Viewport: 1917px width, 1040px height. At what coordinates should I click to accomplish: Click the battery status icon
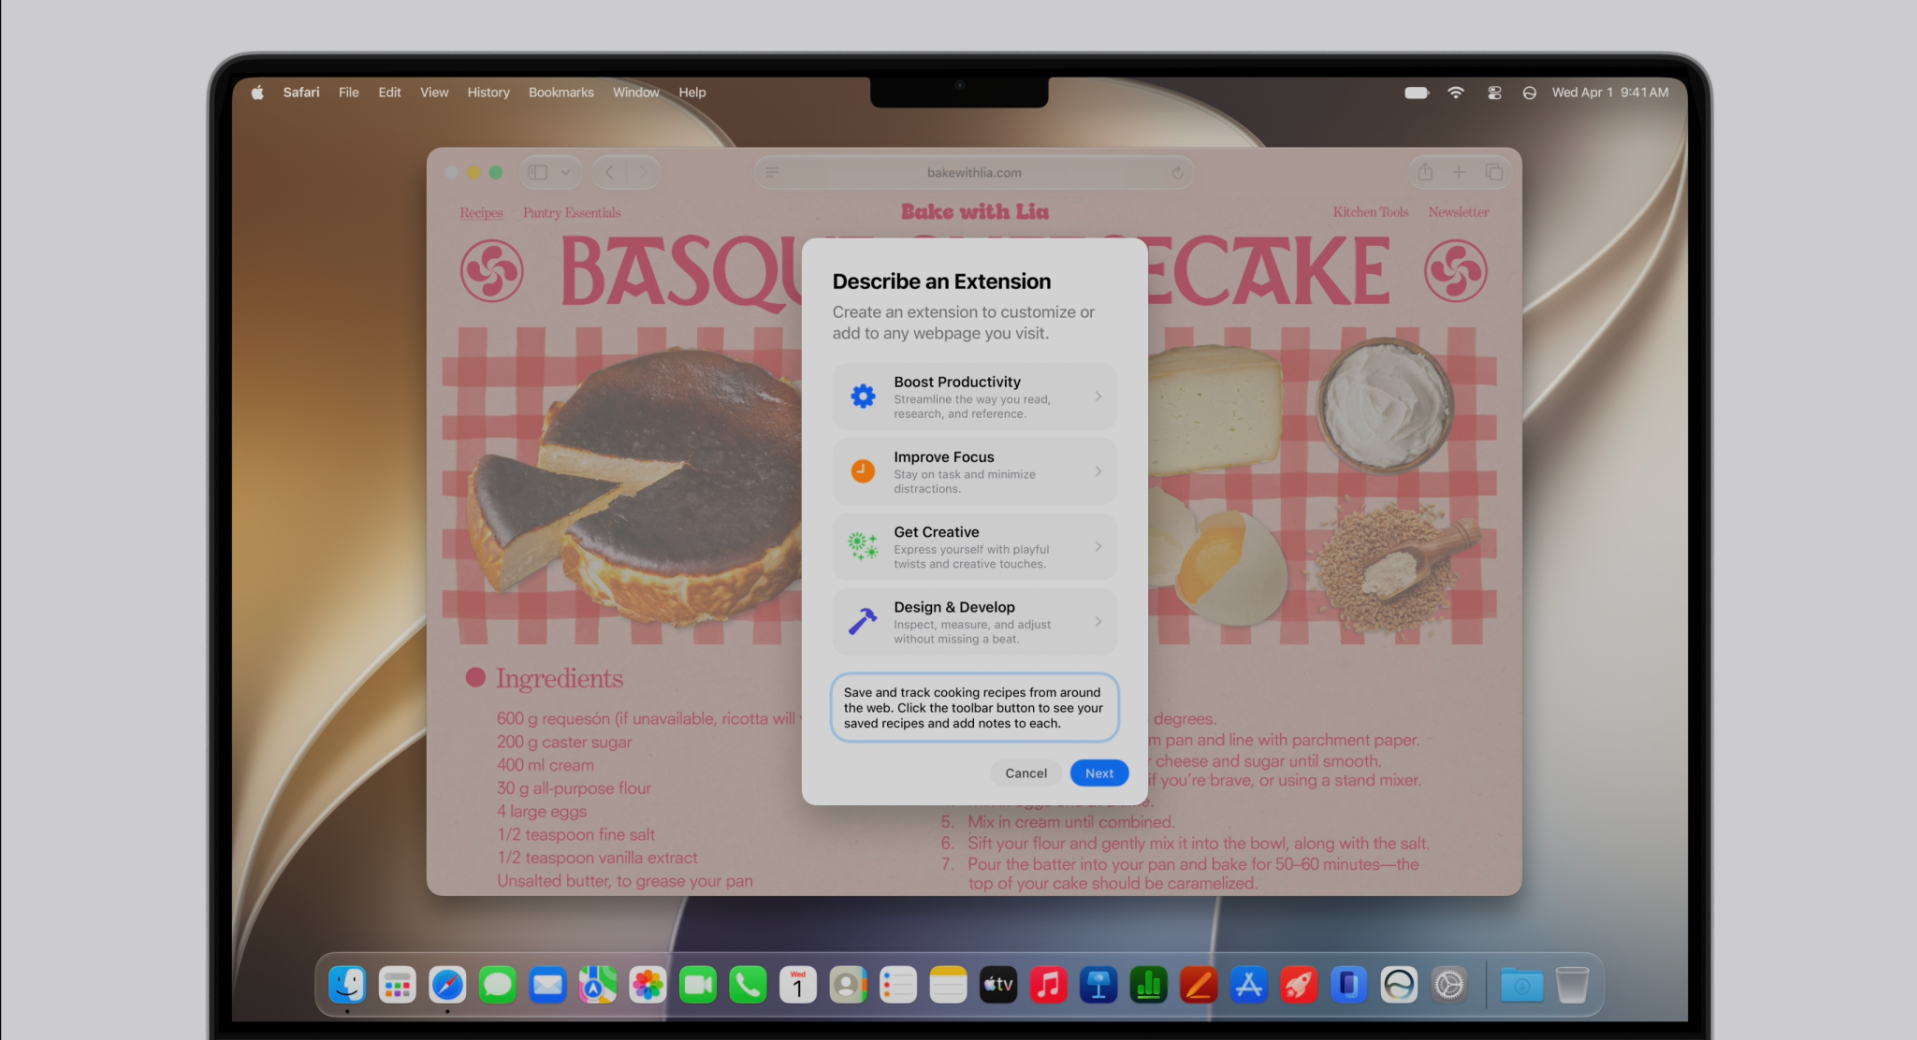pyautogui.click(x=1417, y=92)
